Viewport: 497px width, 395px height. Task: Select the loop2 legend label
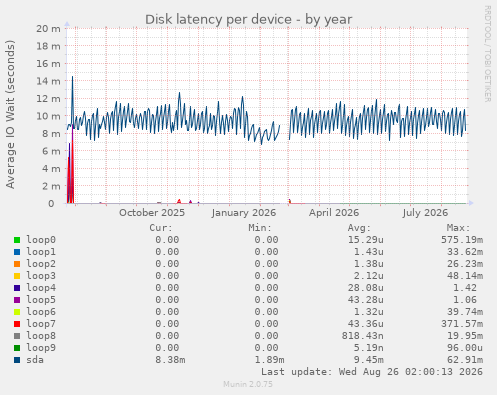(41, 264)
